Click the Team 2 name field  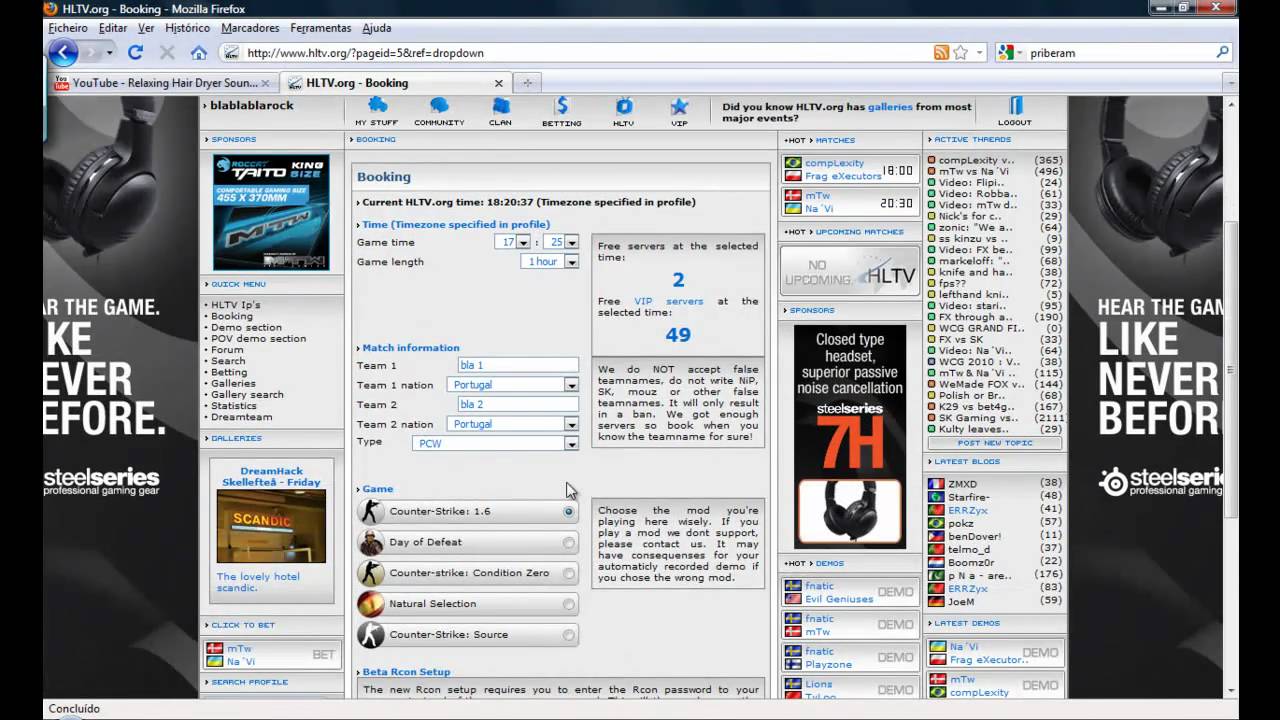[518, 405]
